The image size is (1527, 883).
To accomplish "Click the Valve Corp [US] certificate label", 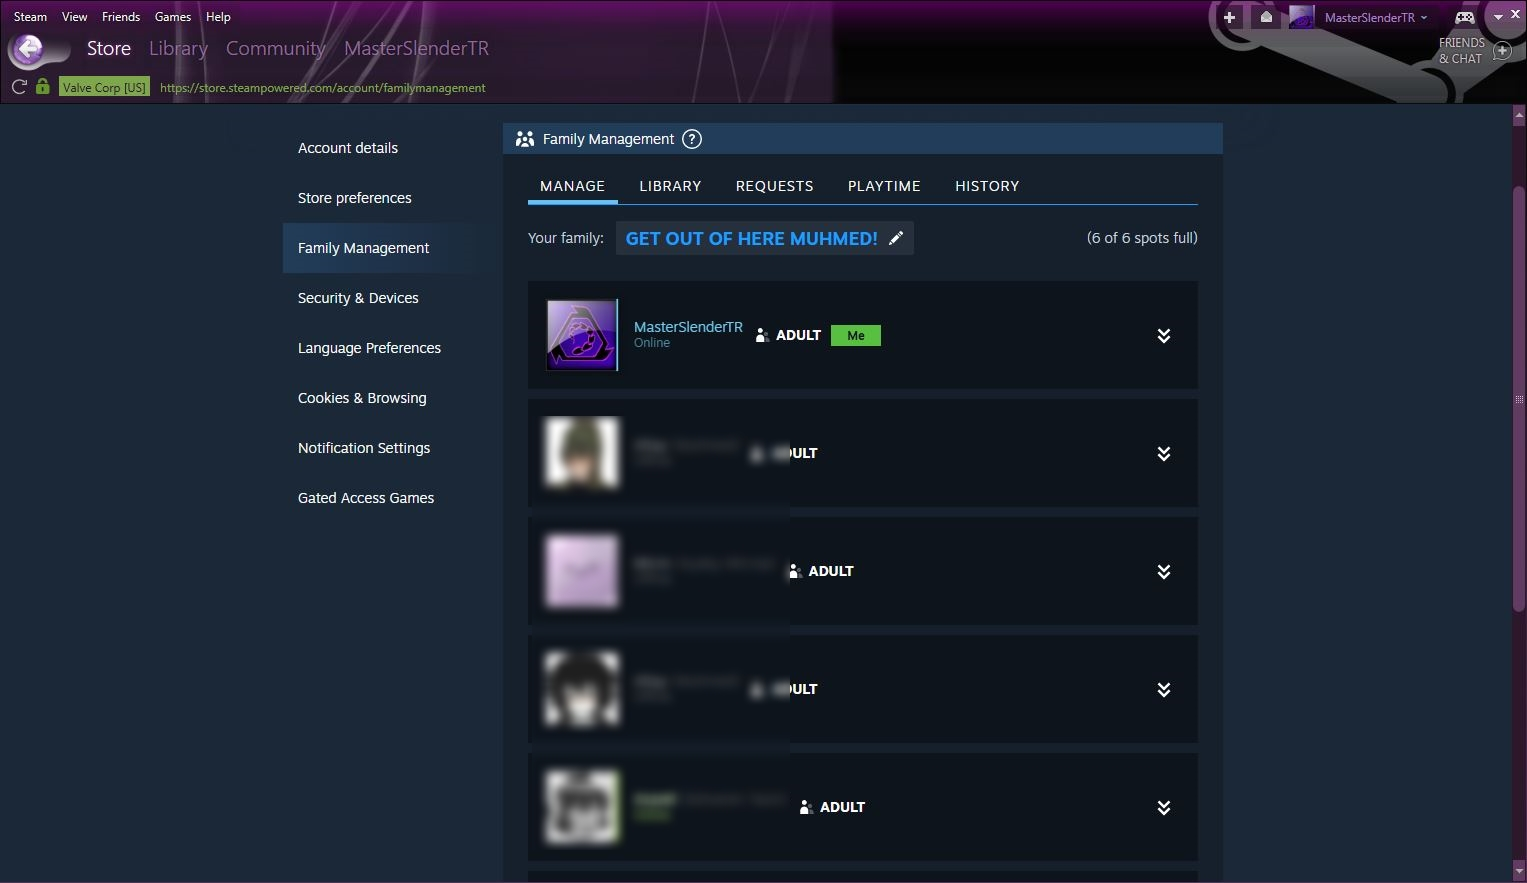I will pos(104,87).
